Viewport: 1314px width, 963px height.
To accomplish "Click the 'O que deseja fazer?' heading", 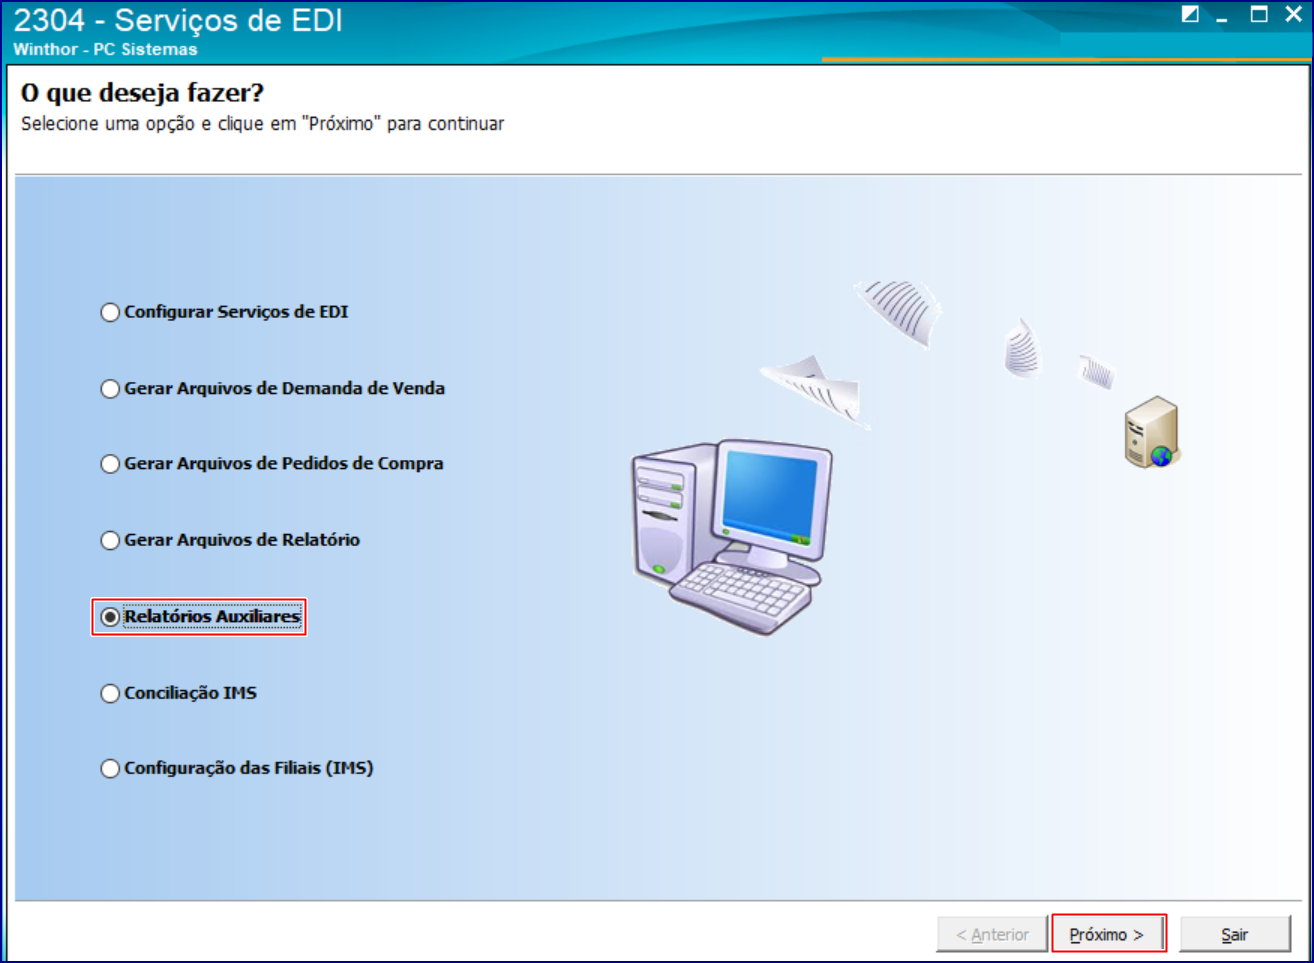I will [142, 93].
